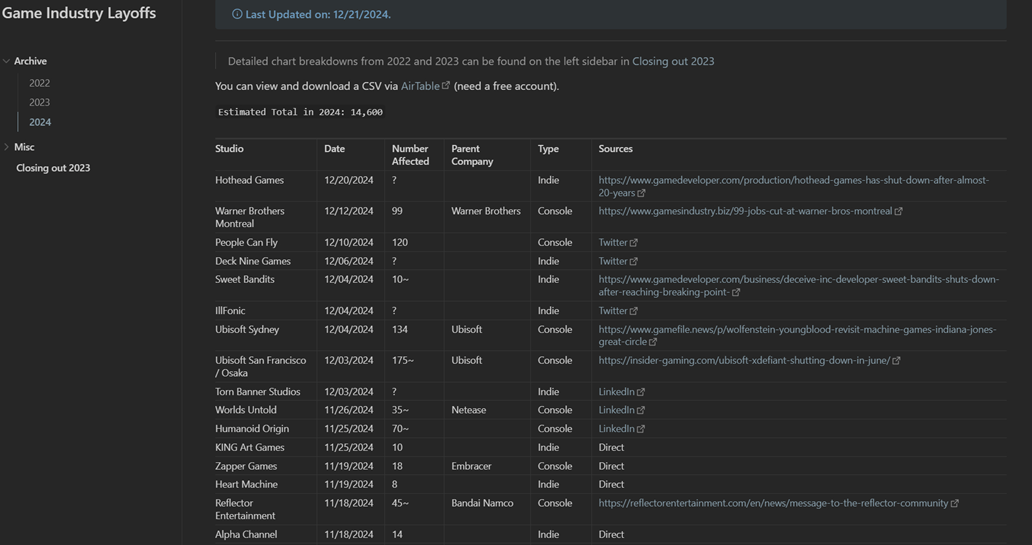This screenshot has width=1032, height=545.
Task: Open the Reflector Entertainment source URL
Action: 773,503
